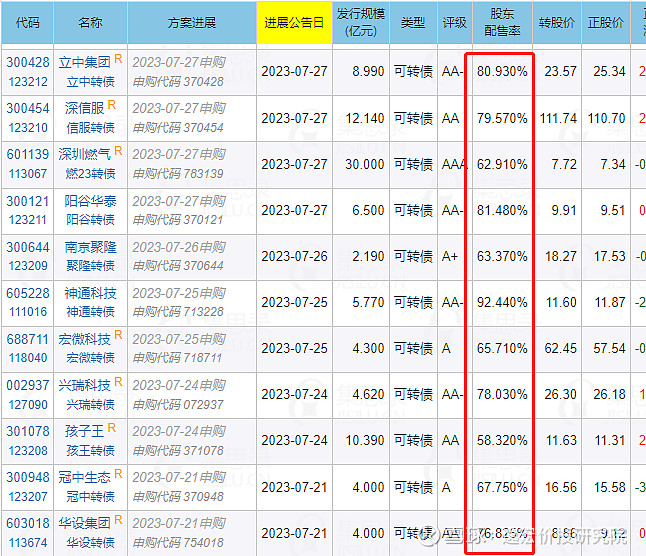Select 2023-07-26 announcement date cell
Screen dimensions: 646x556
coord(294,256)
